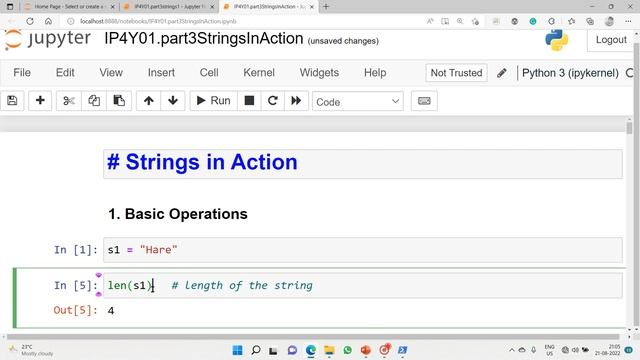Select the Strings in Action heading cell
The image size is (640, 360).
(x=362, y=163)
